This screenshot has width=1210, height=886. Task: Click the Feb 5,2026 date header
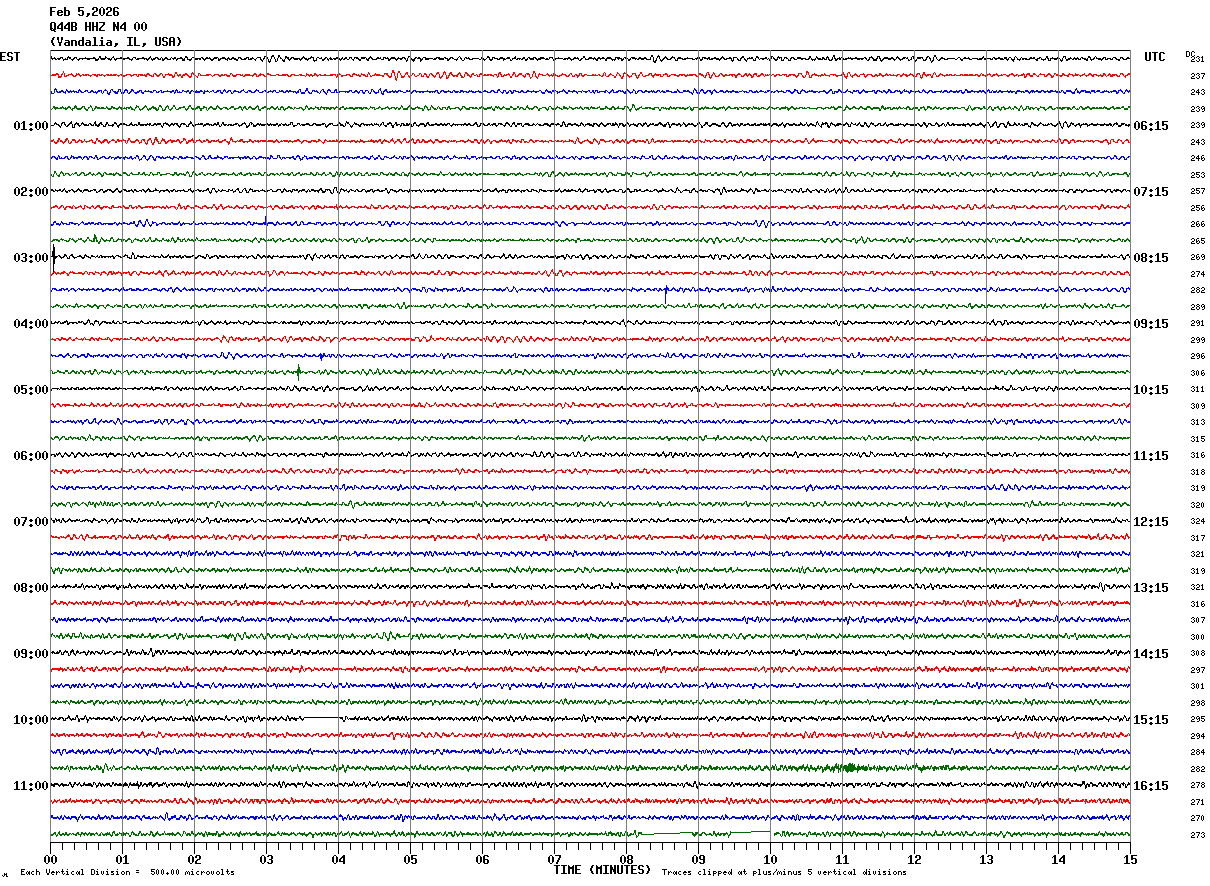[x=84, y=12]
